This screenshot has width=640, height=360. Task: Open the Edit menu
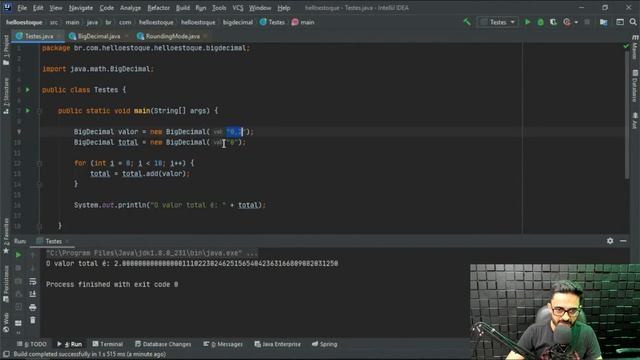(x=38, y=8)
